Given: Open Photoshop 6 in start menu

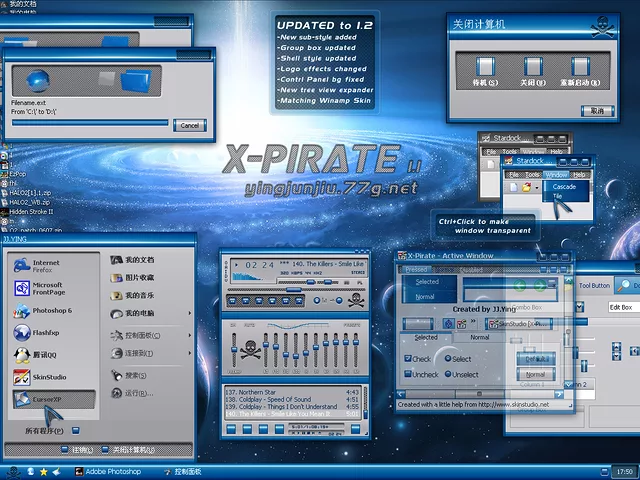Looking at the screenshot, I should [x=45, y=312].
